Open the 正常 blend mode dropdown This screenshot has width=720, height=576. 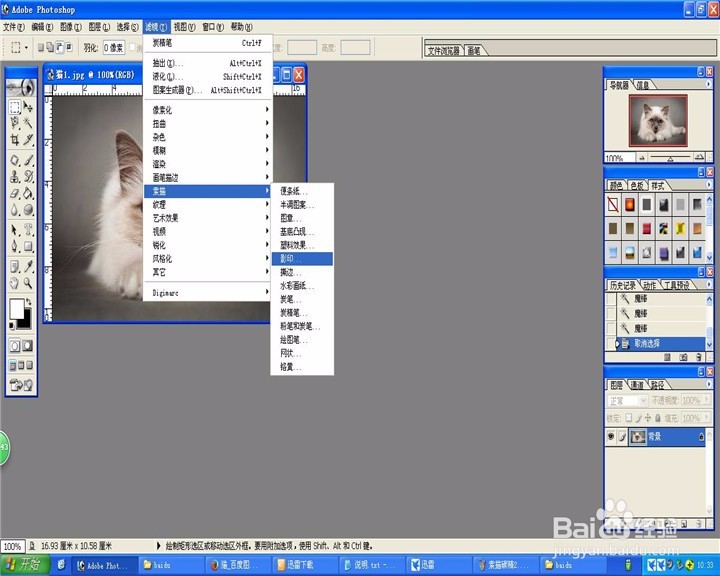(627, 401)
